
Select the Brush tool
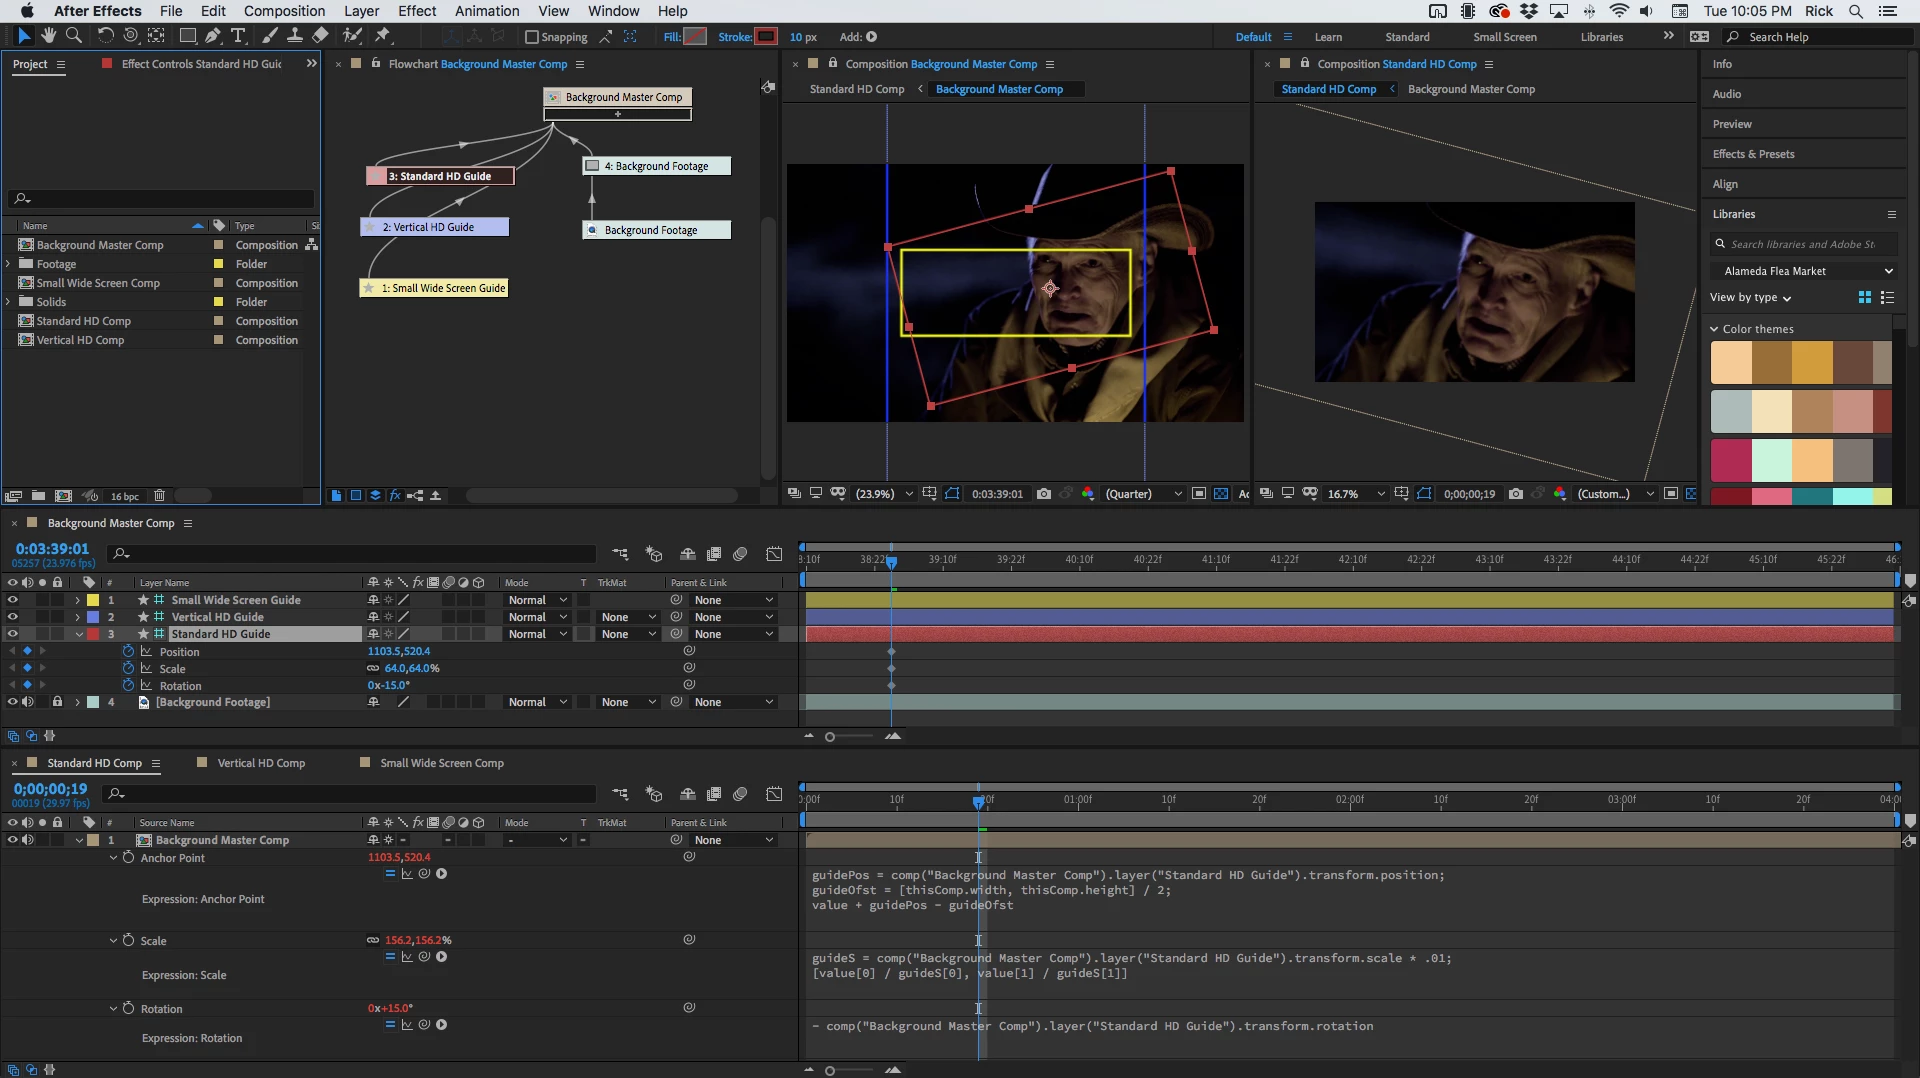click(x=269, y=36)
